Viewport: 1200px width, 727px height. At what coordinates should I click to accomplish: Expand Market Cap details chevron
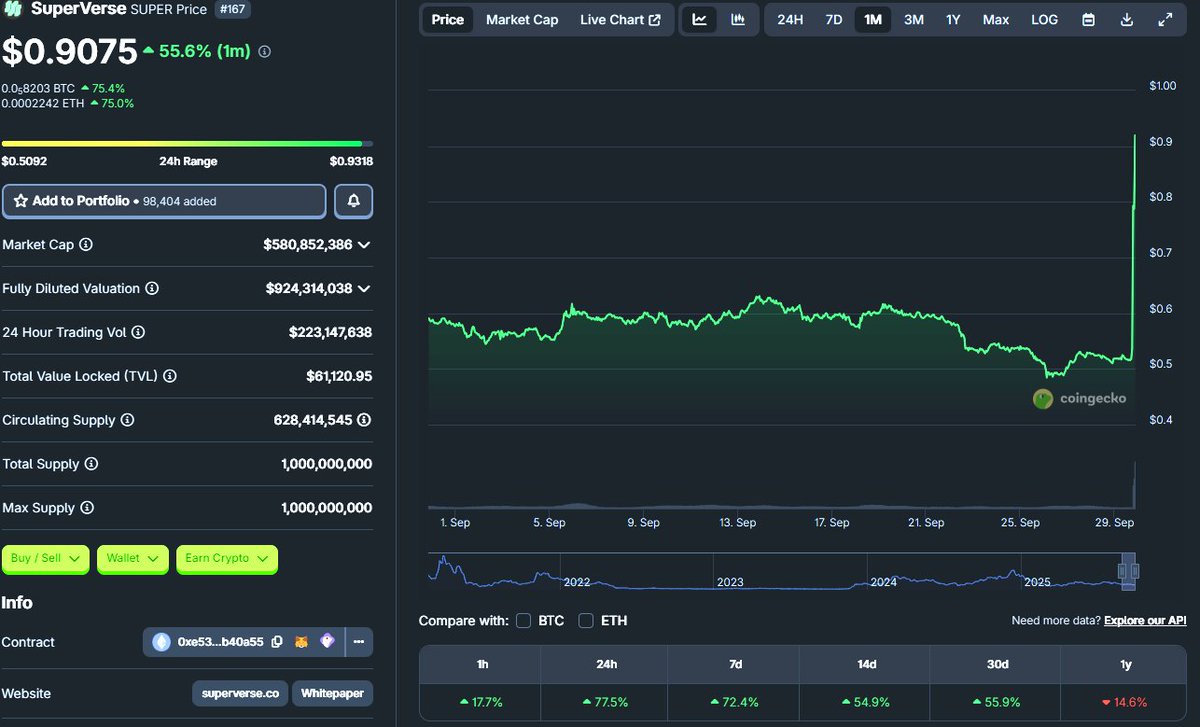point(364,245)
